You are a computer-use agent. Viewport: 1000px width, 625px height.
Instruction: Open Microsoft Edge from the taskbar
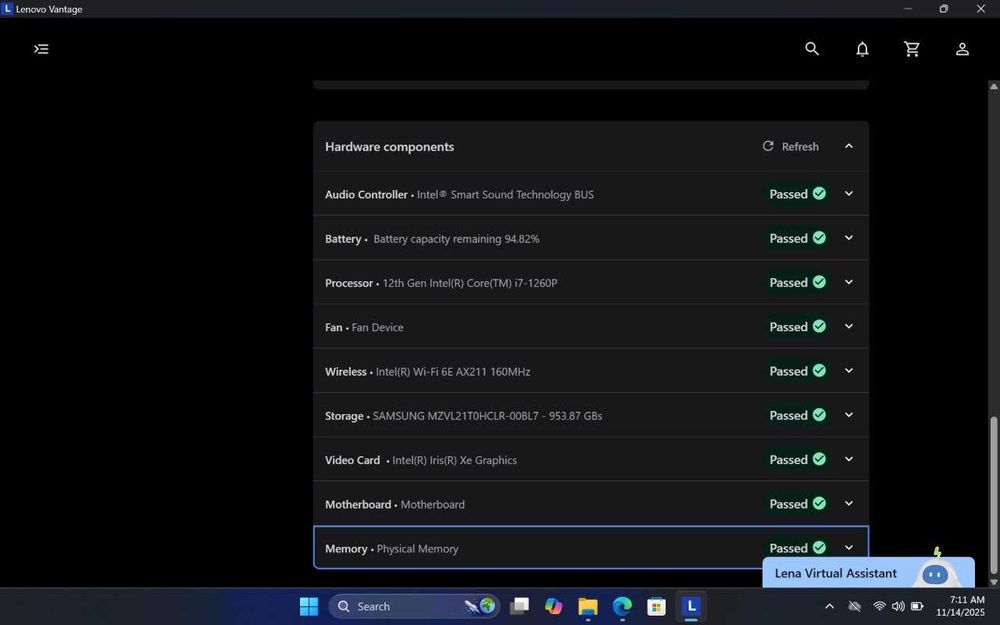(x=622, y=606)
